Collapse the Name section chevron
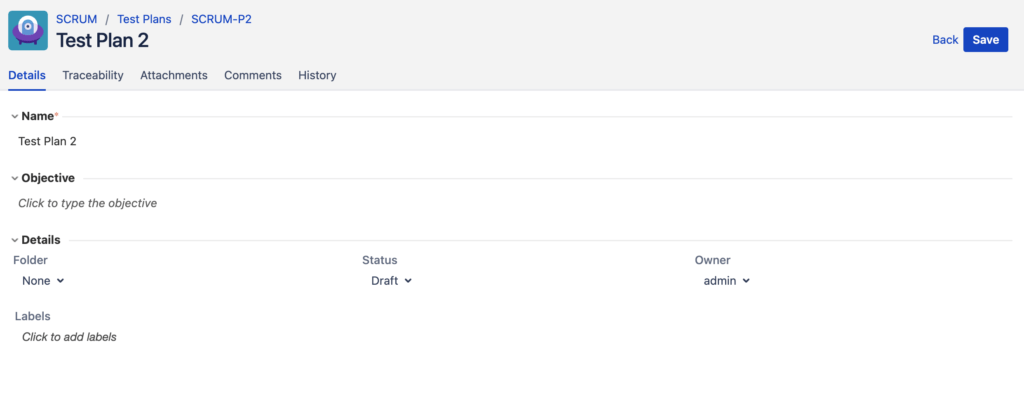 click(x=14, y=117)
